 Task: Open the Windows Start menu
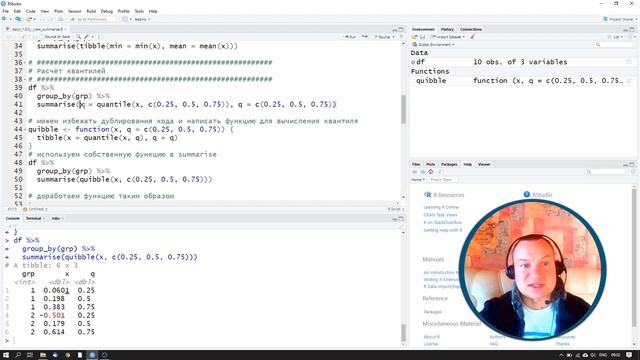6,355
